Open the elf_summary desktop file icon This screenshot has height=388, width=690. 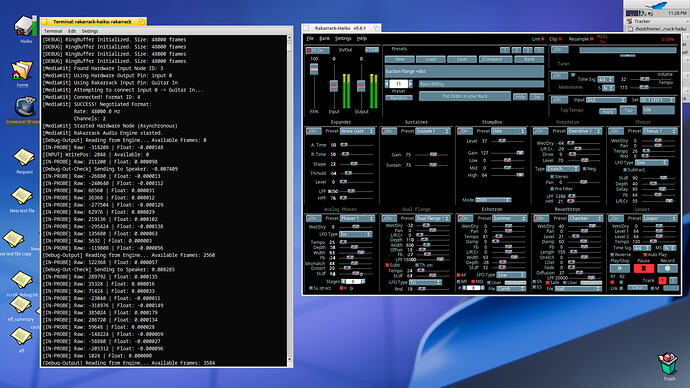coord(20,304)
